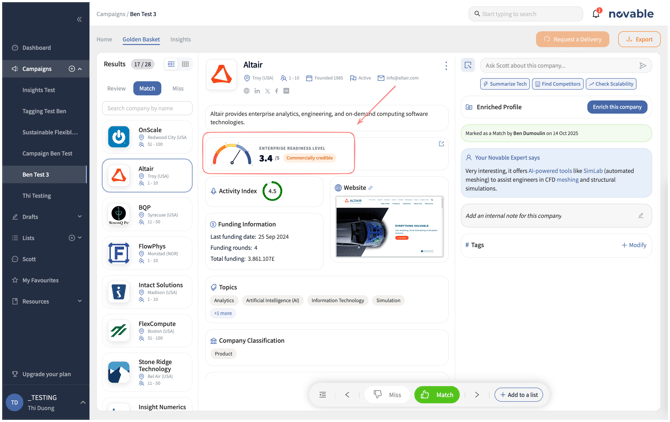Switch to the Golden Basket tab
This screenshot has width=670, height=422.
coord(141,39)
